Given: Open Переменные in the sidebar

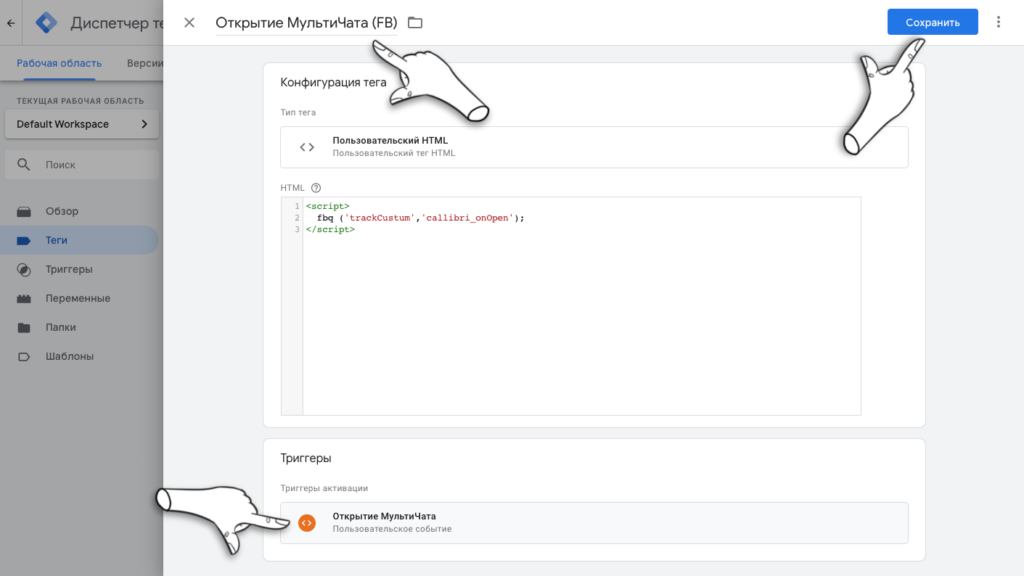Looking at the screenshot, I should point(77,299).
